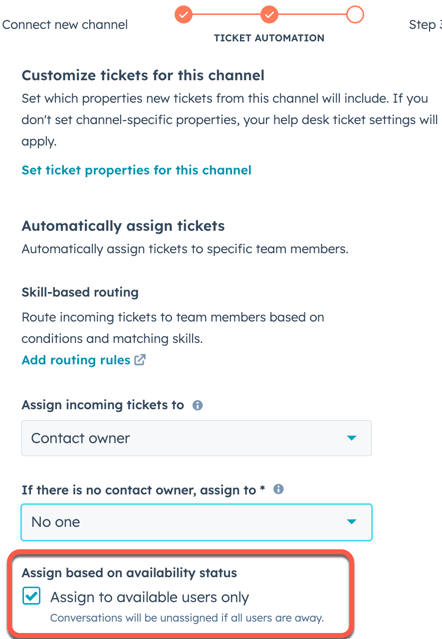This screenshot has height=639, width=442.
Task: Click the Contact owner dropdown caret arrow
Action: click(x=352, y=438)
